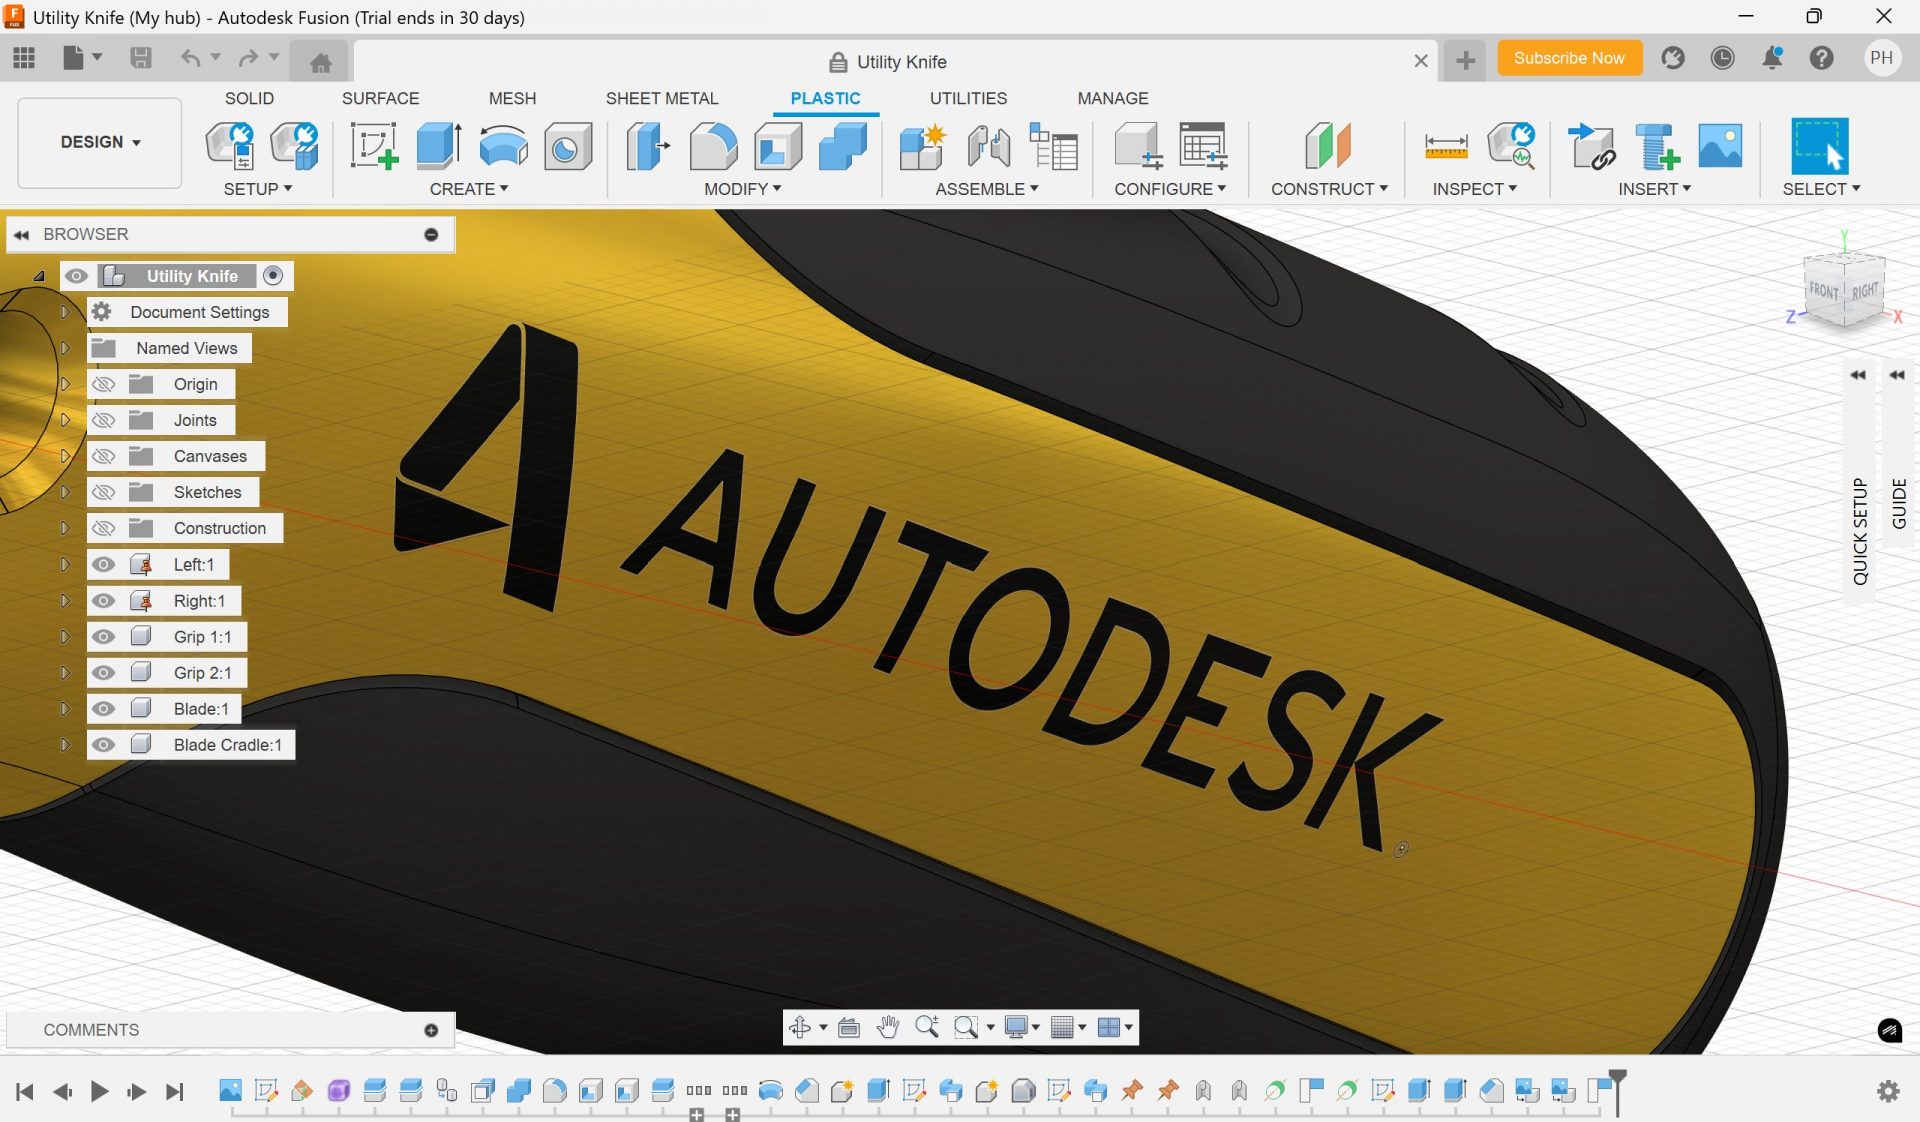Collapse the Browser panel
Viewport: 1920px width, 1122px height.
[22, 234]
